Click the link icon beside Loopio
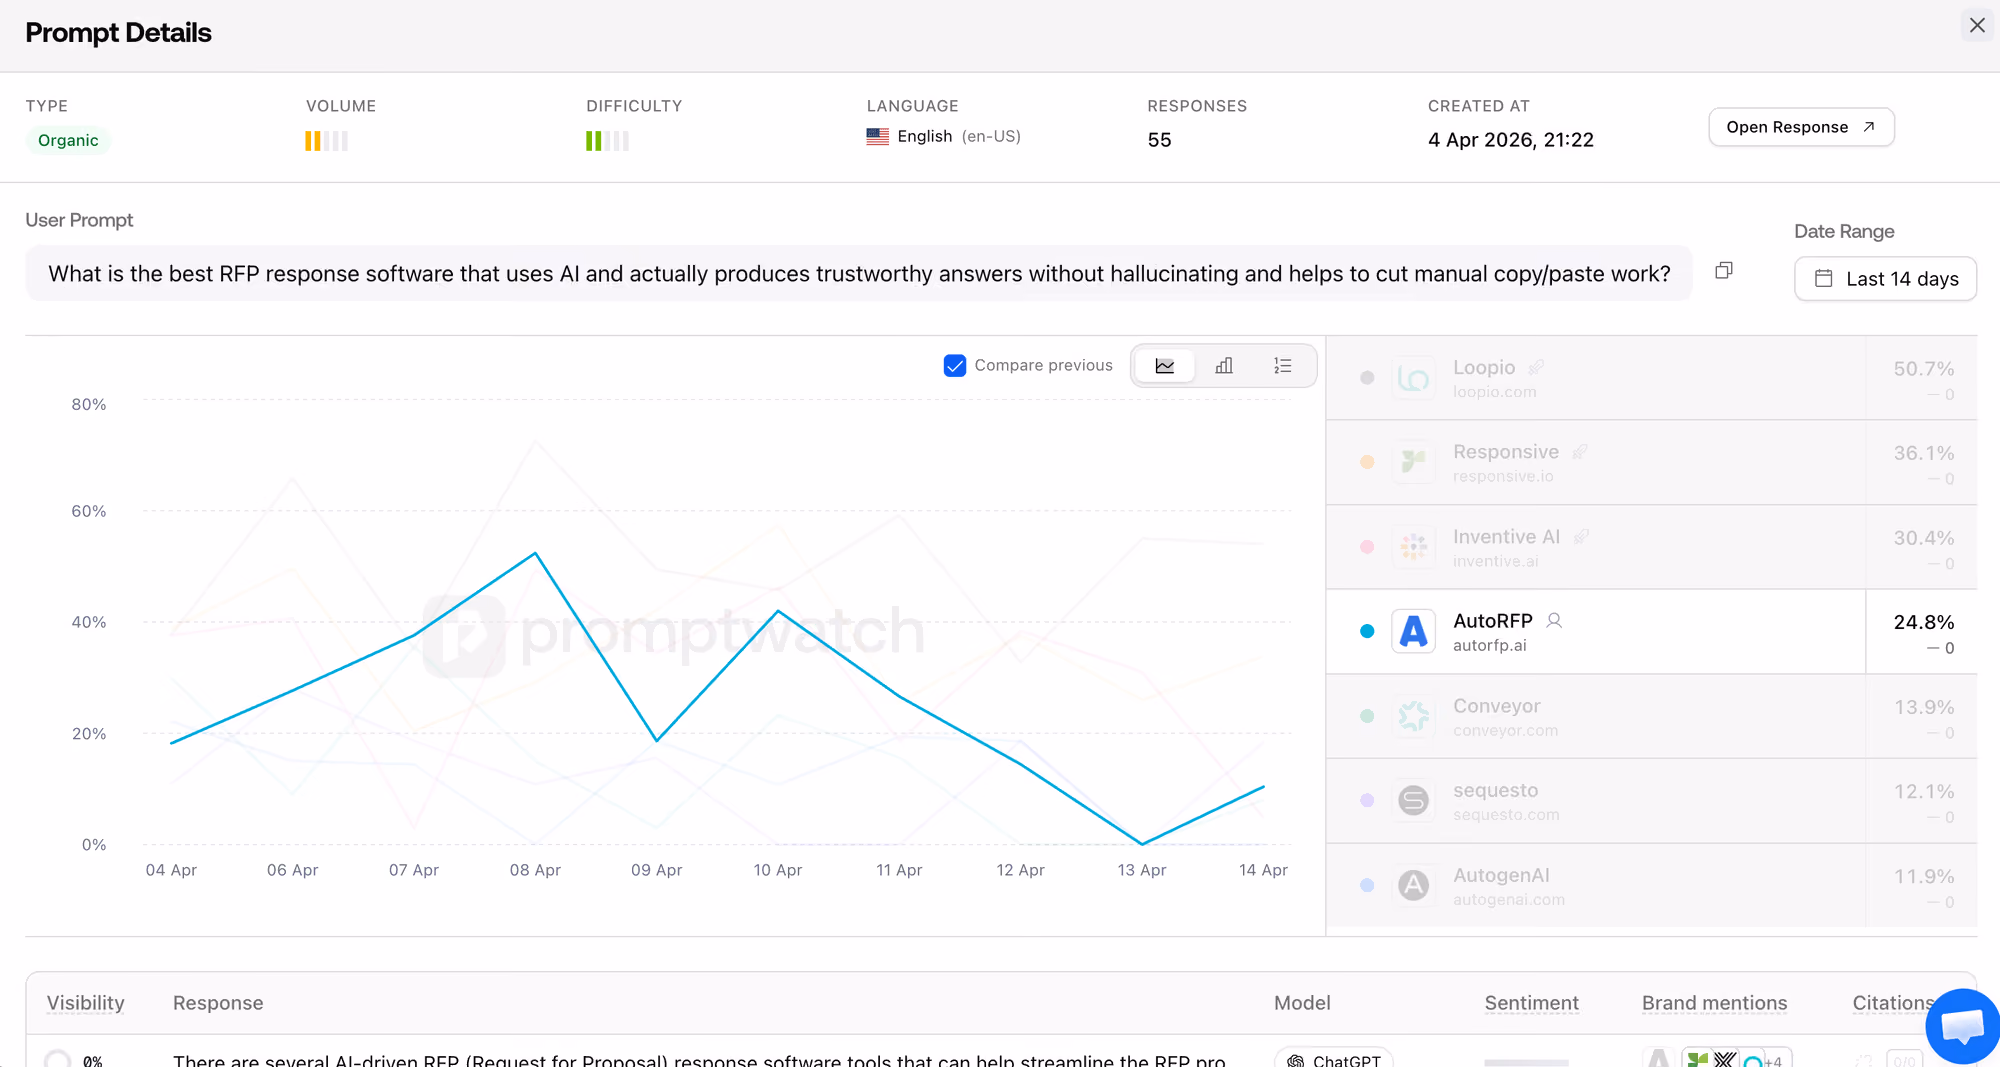2000x1067 pixels. tap(1536, 368)
